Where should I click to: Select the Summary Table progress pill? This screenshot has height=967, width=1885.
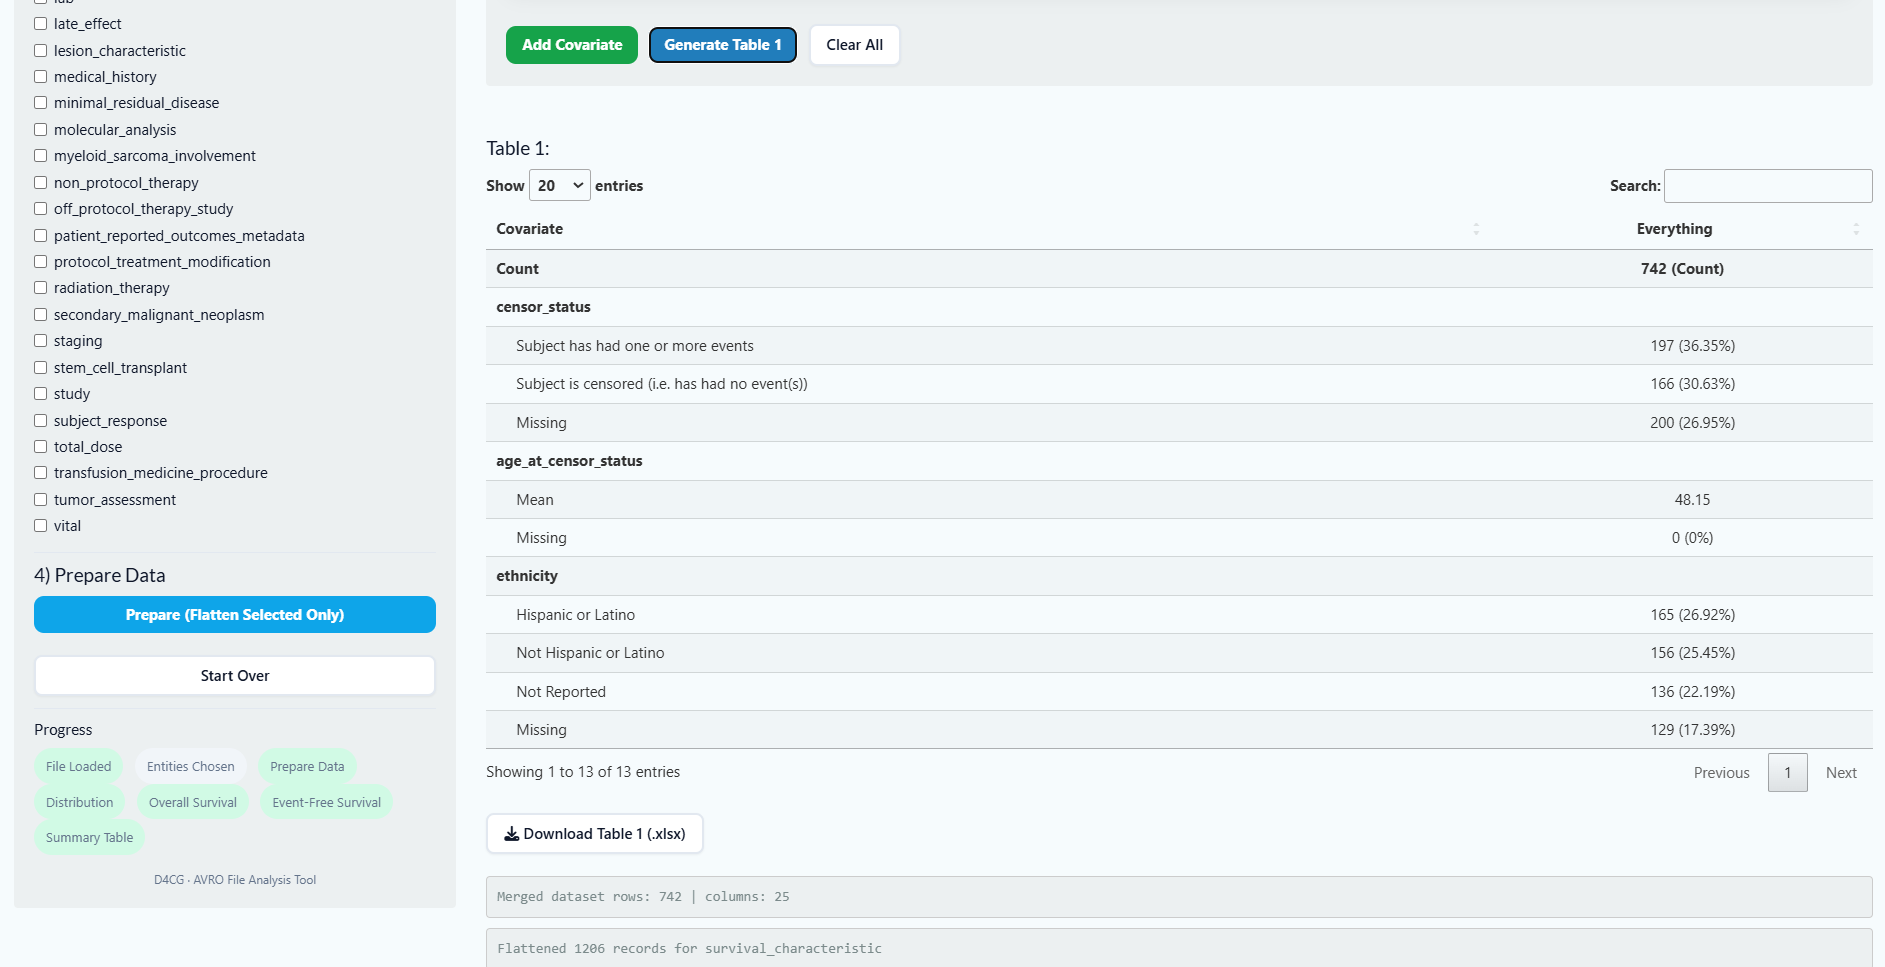coord(89,838)
